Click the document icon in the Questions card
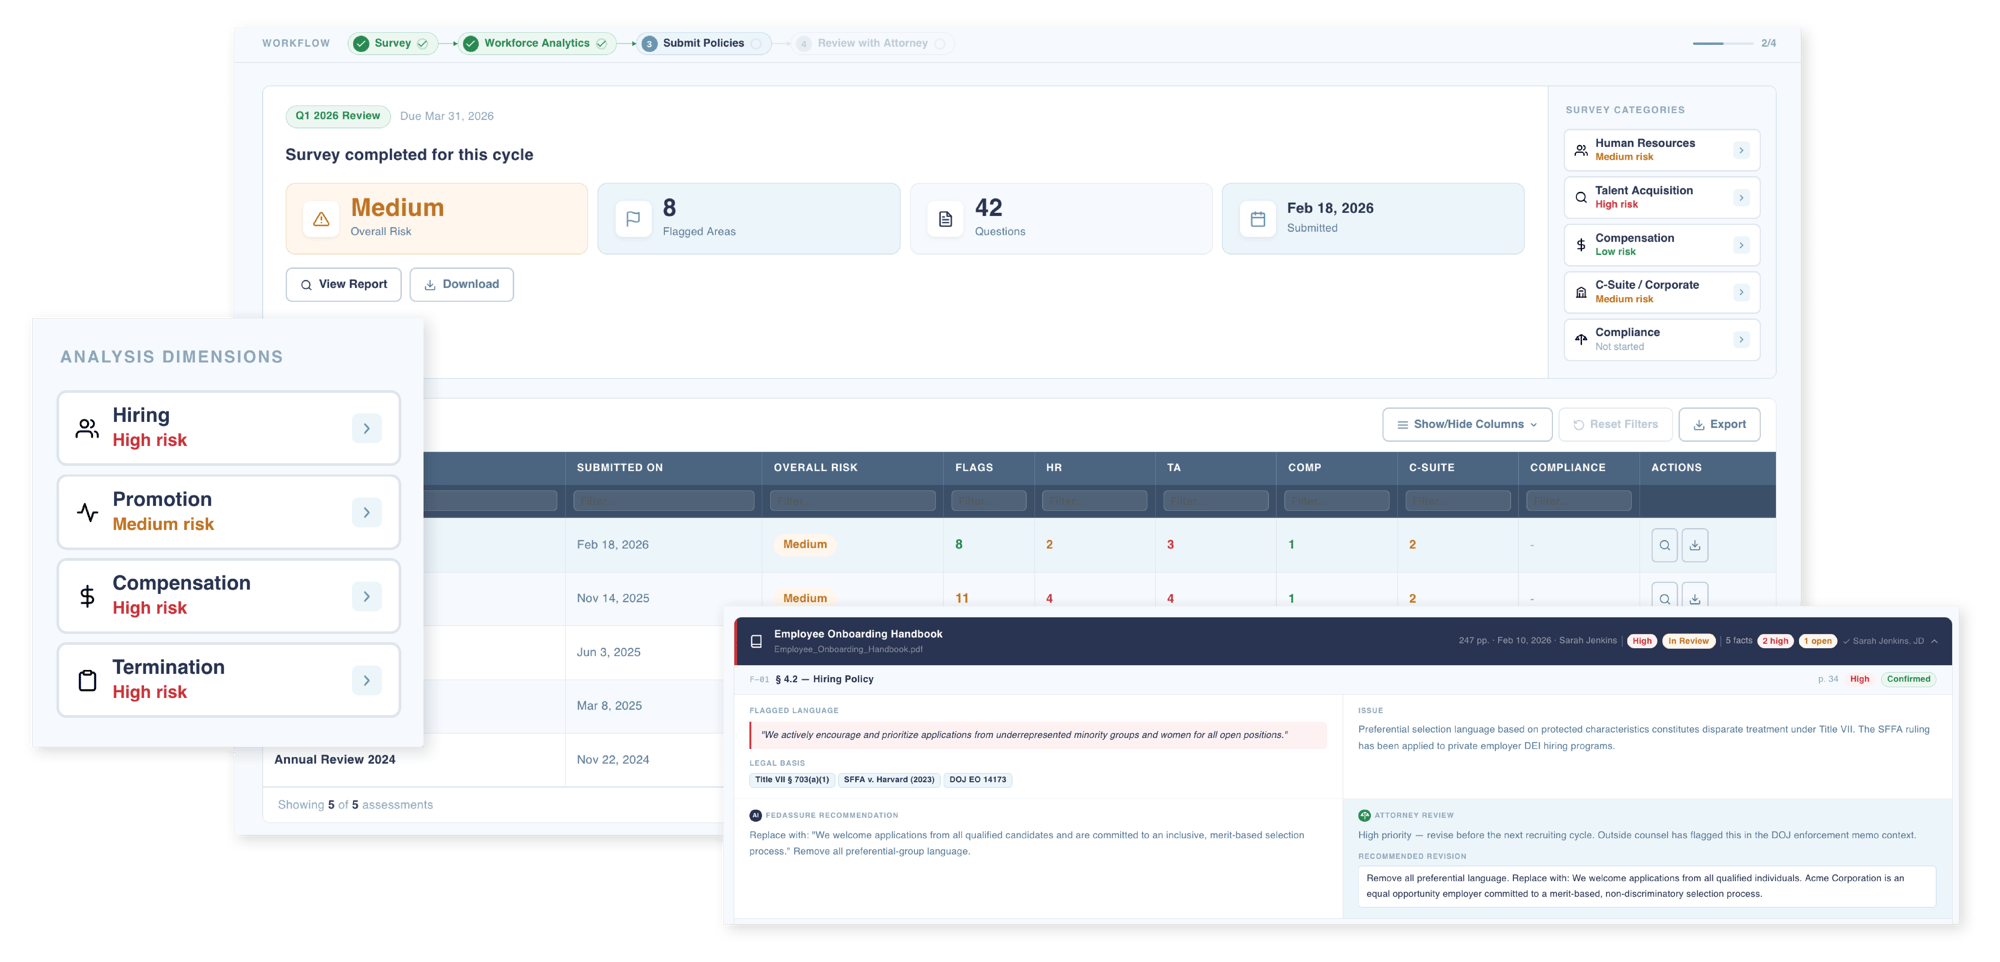The width and height of the screenshot is (2000, 962). tap(945, 219)
